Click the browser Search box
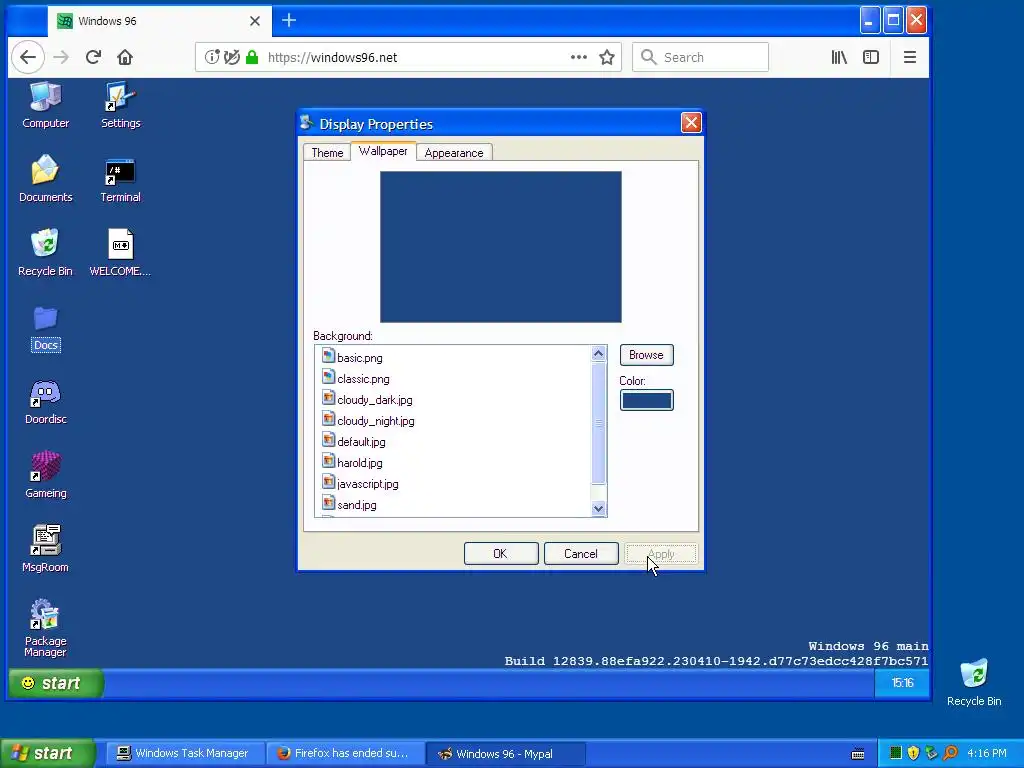Image resolution: width=1024 pixels, height=768 pixels. 700,57
